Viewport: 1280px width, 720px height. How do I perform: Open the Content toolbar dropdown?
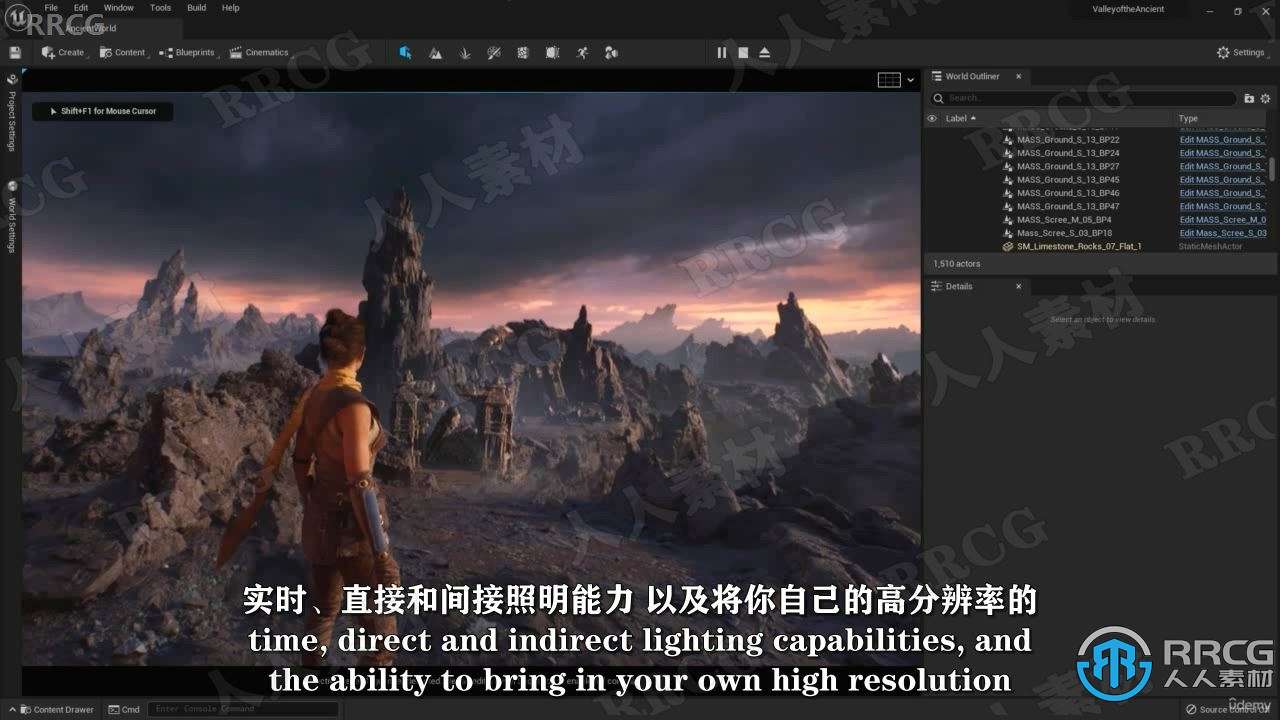point(123,52)
